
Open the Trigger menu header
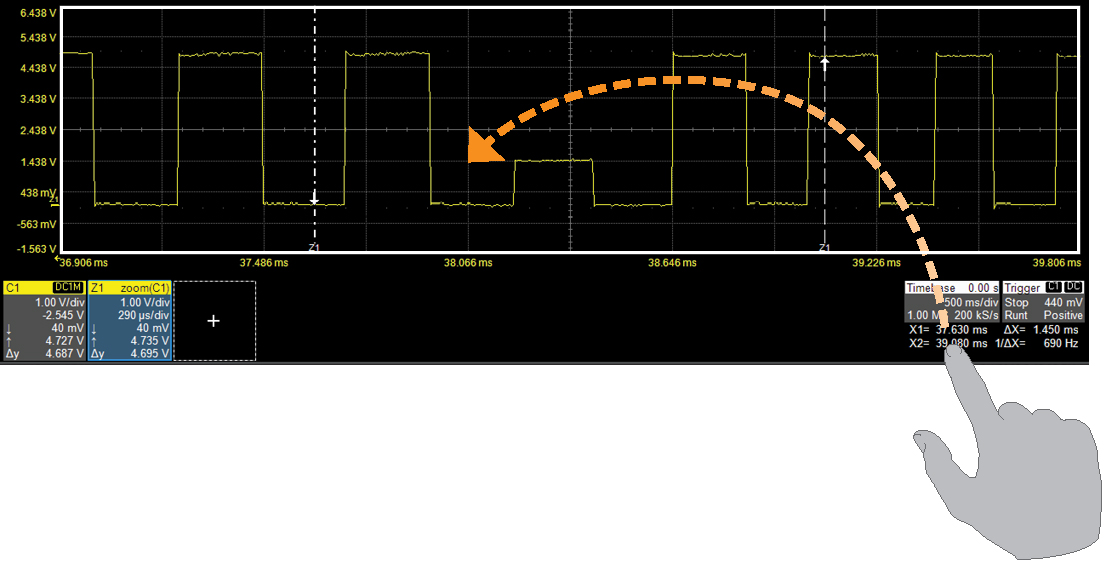pos(1025,287)
